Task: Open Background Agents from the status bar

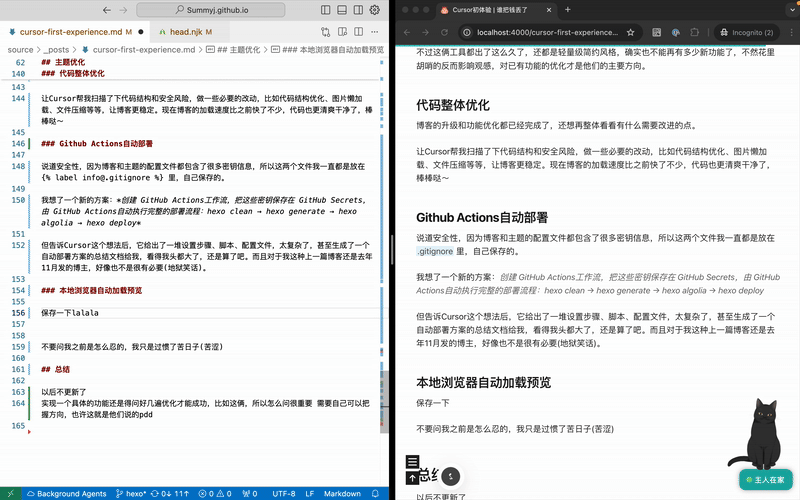Action: pos(66,493)
